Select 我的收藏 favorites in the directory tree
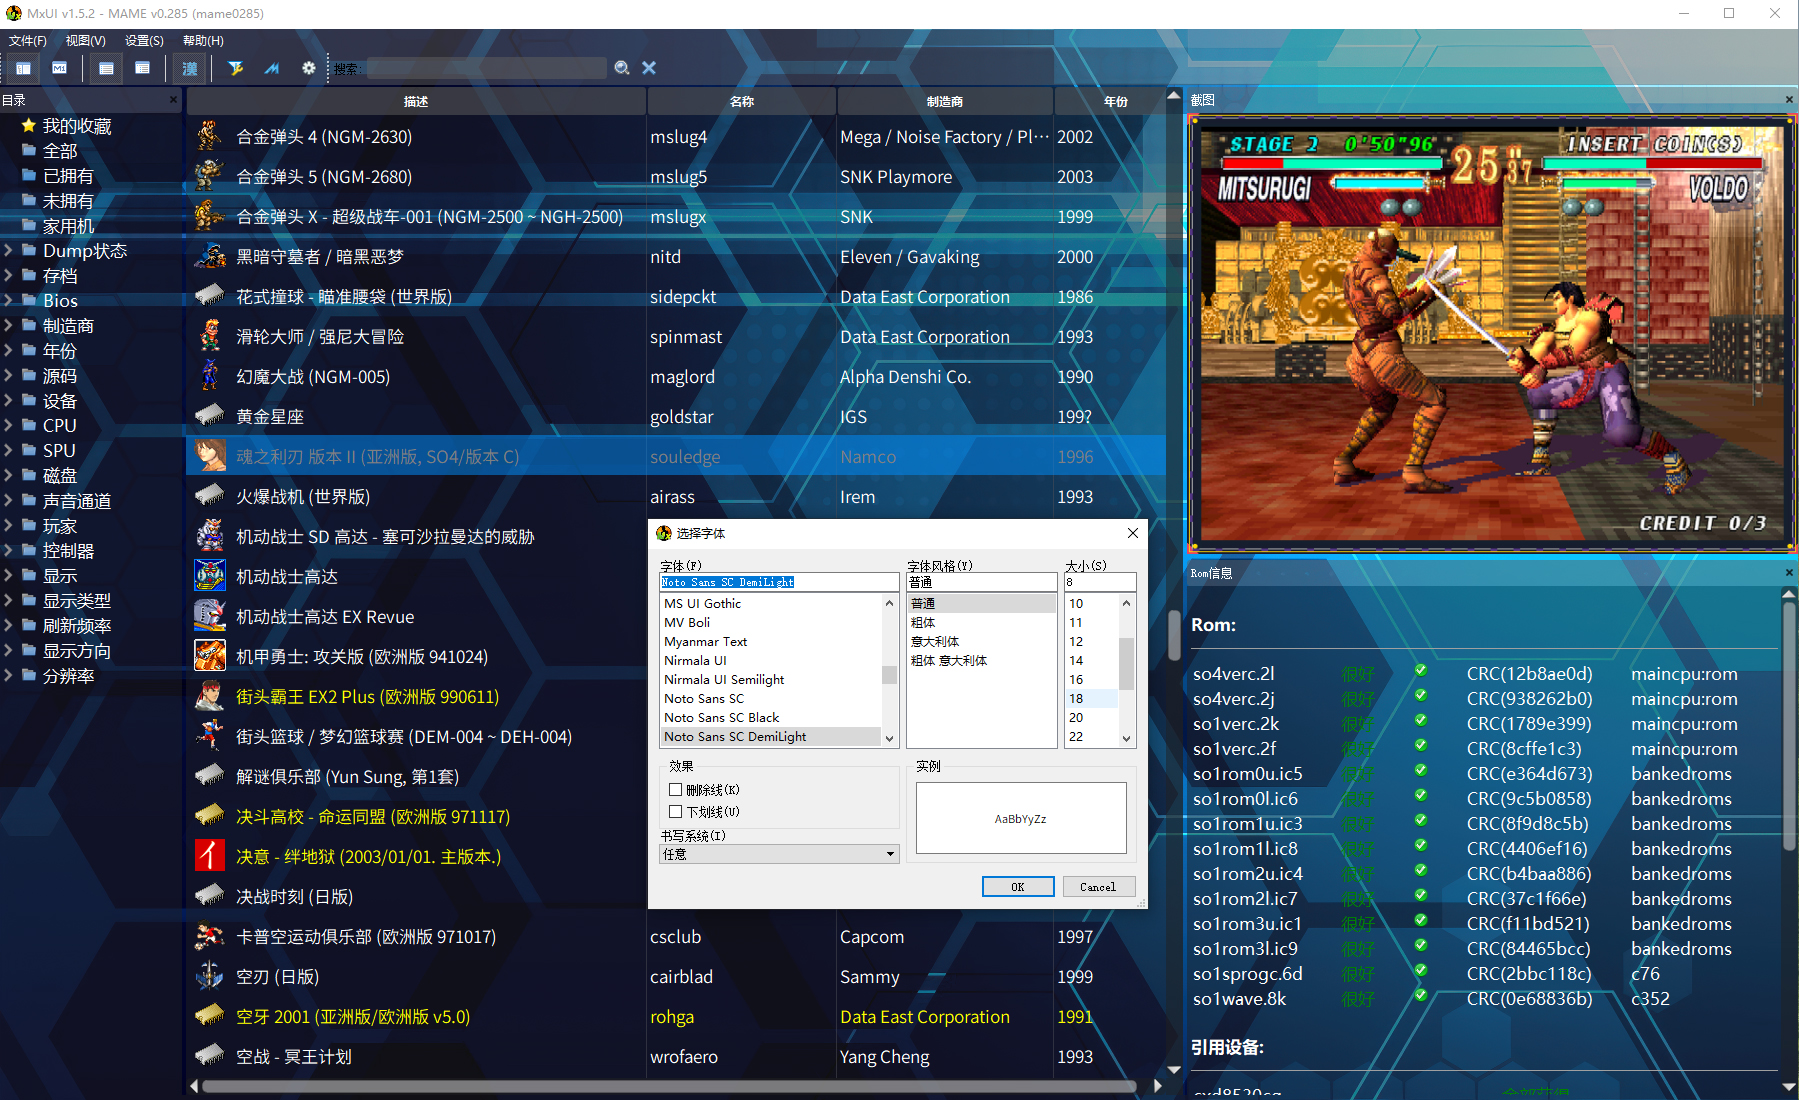 pyautogui.click(x=76, y=126)
